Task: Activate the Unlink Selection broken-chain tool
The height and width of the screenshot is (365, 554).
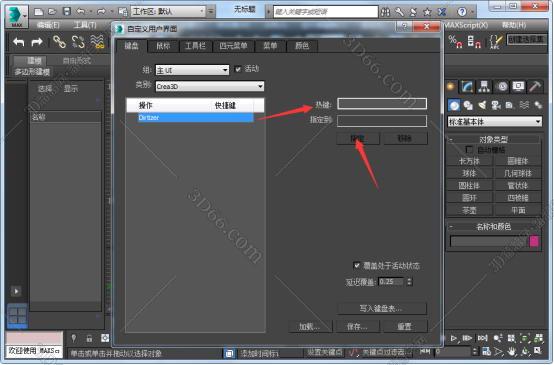Action: tap(78, 42)
